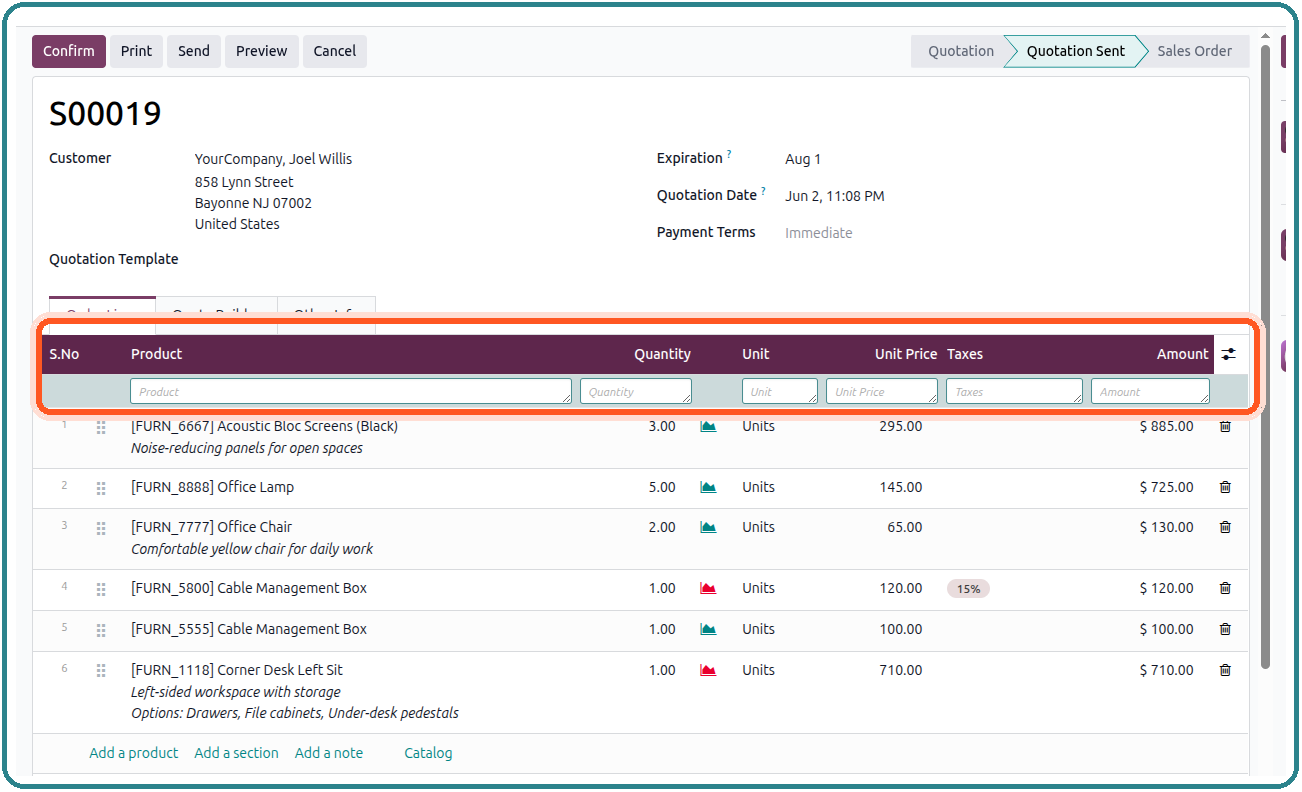Click drag handle on FURN_5800 row

coord(101,590)
